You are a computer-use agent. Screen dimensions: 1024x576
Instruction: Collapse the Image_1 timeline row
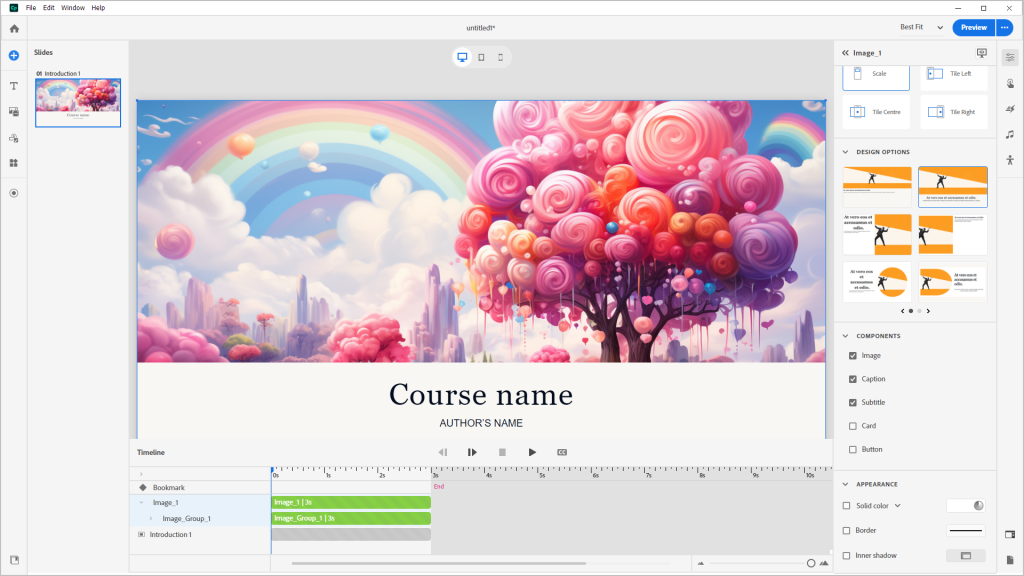point(141,503)
